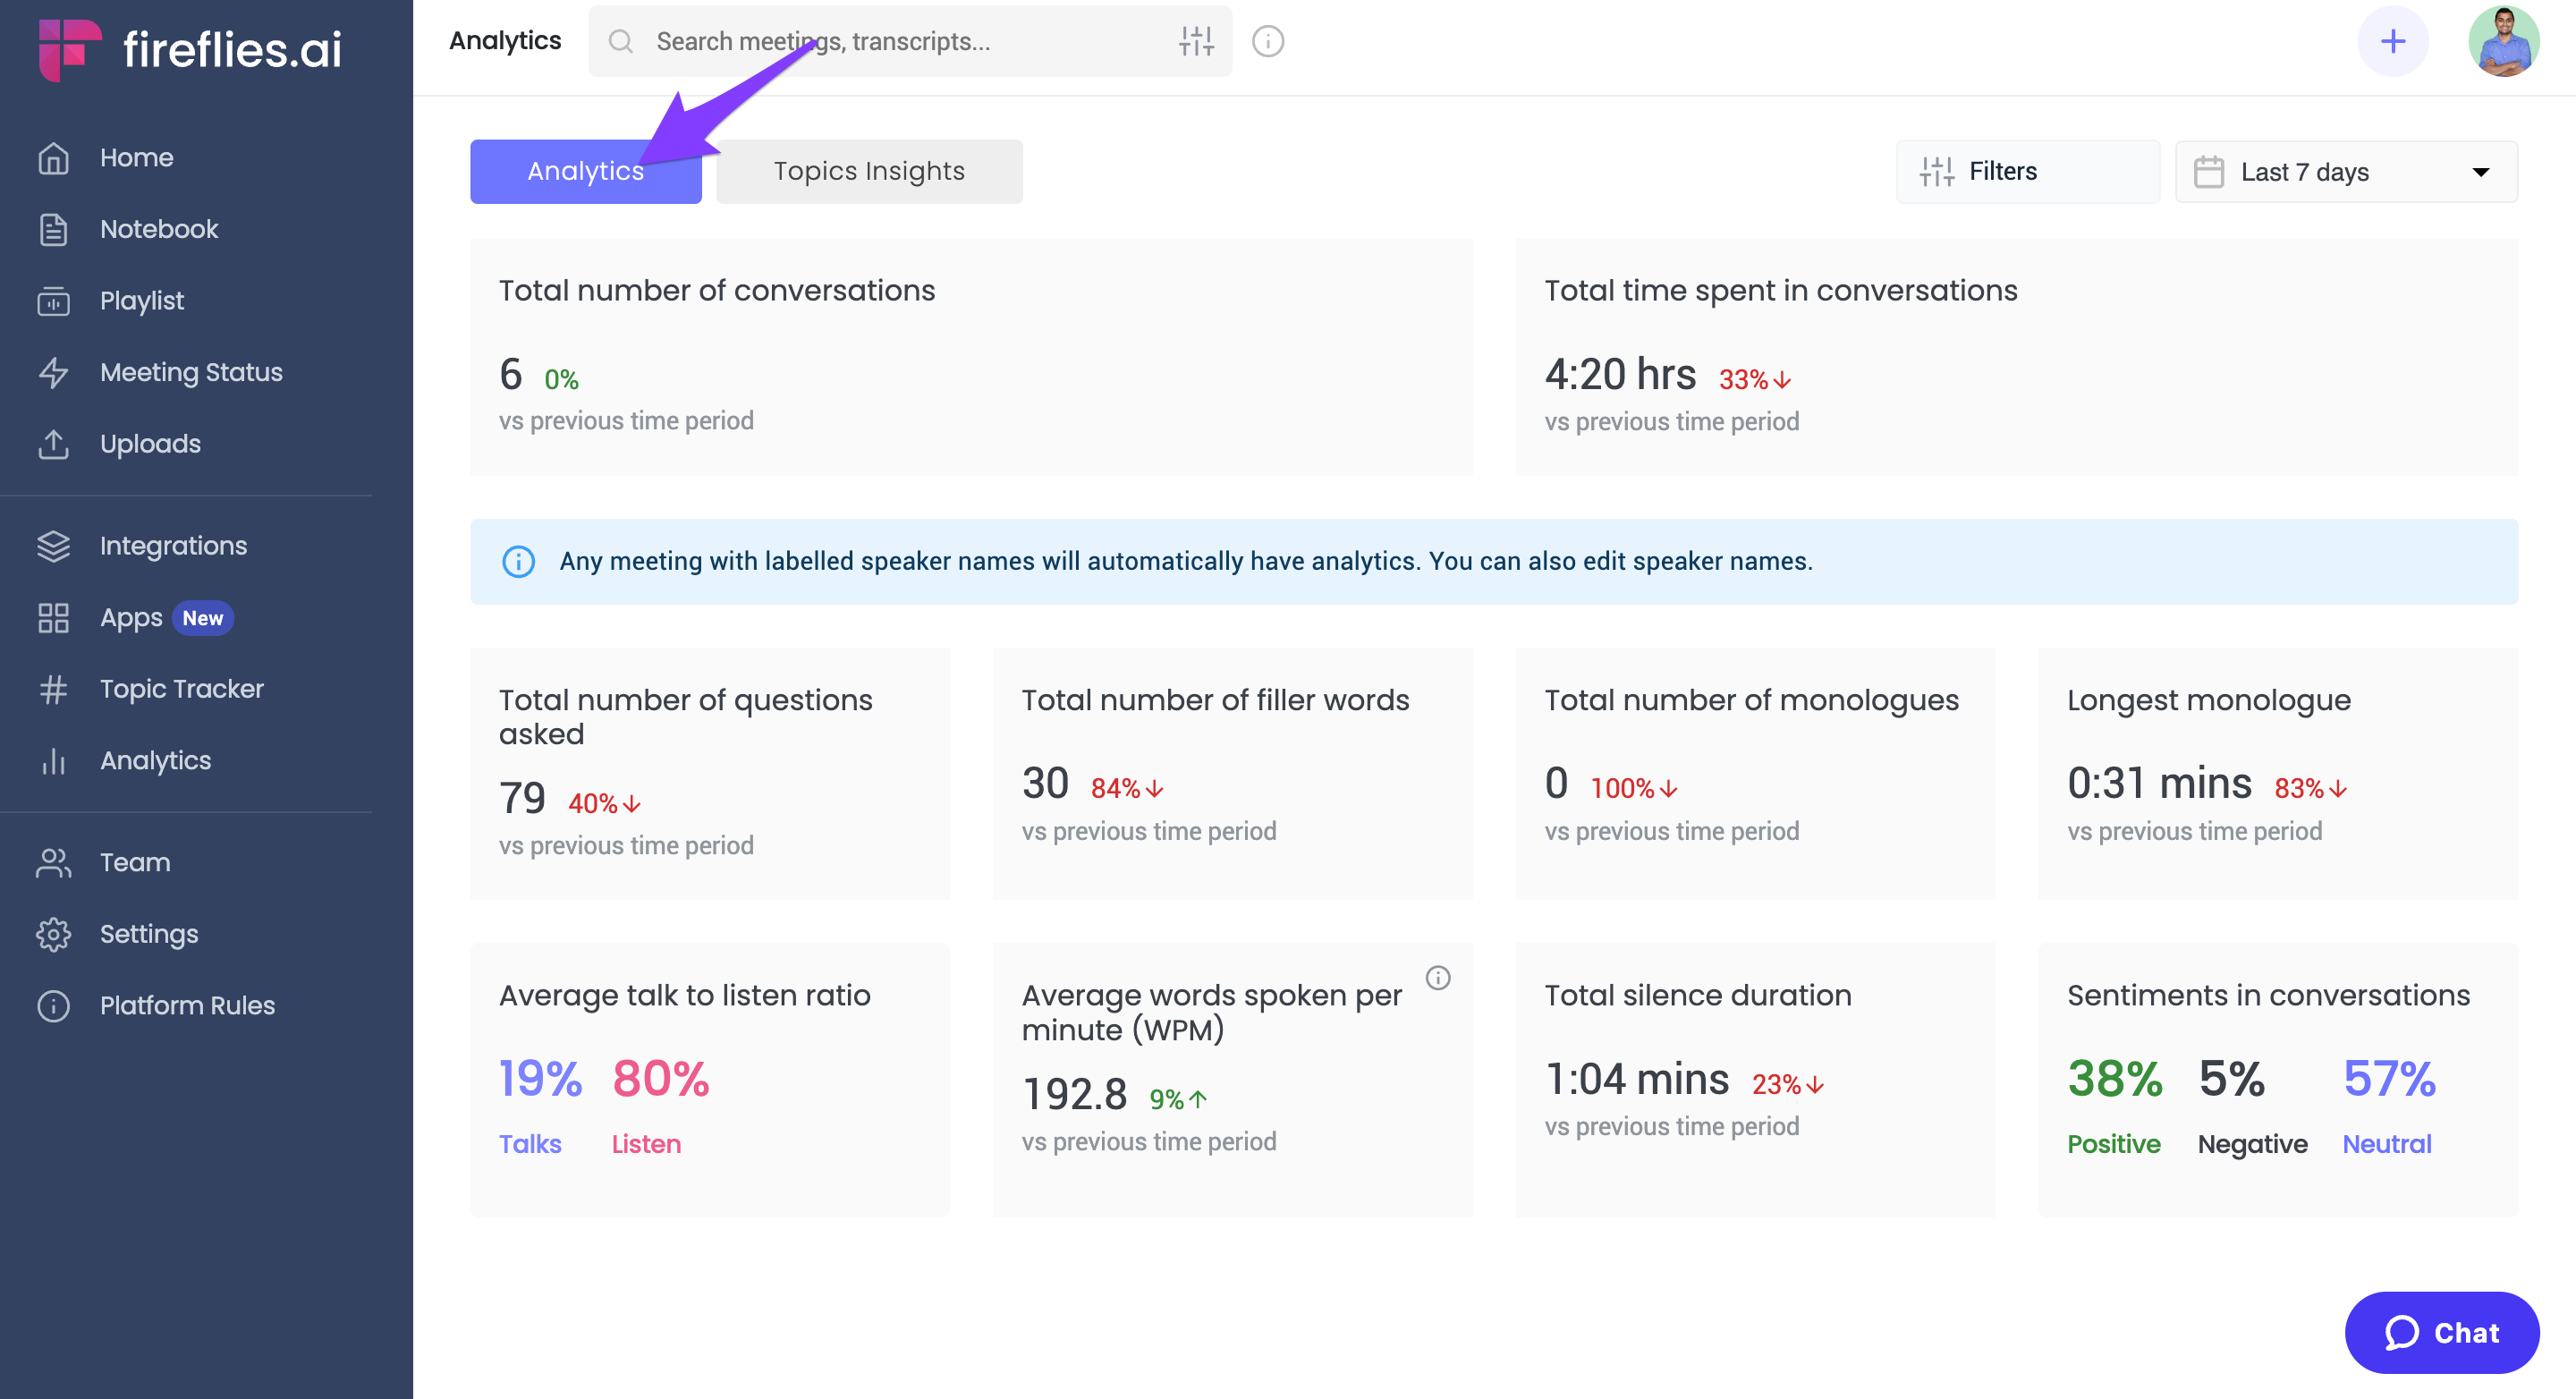Screen dimensions: 2576x1399
Task: Click the 19% Talks percentage
Action: click(x=540, y=1080)
